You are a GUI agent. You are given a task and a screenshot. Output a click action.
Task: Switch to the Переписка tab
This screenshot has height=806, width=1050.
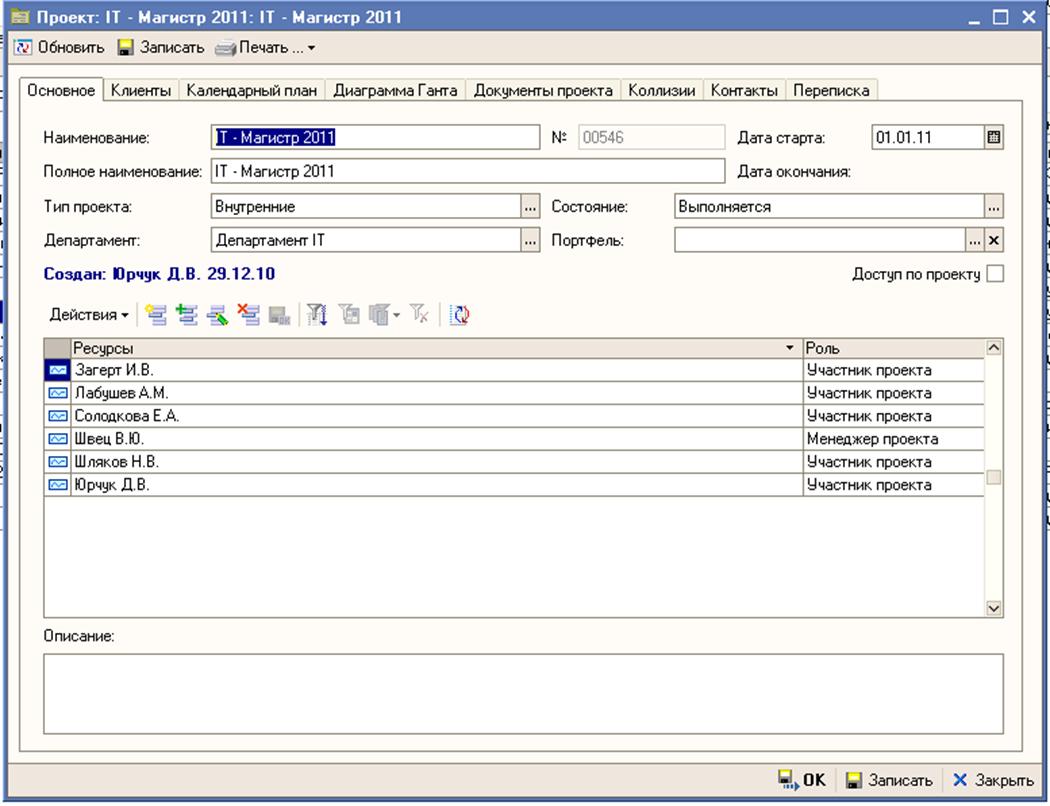click(831, 90)
